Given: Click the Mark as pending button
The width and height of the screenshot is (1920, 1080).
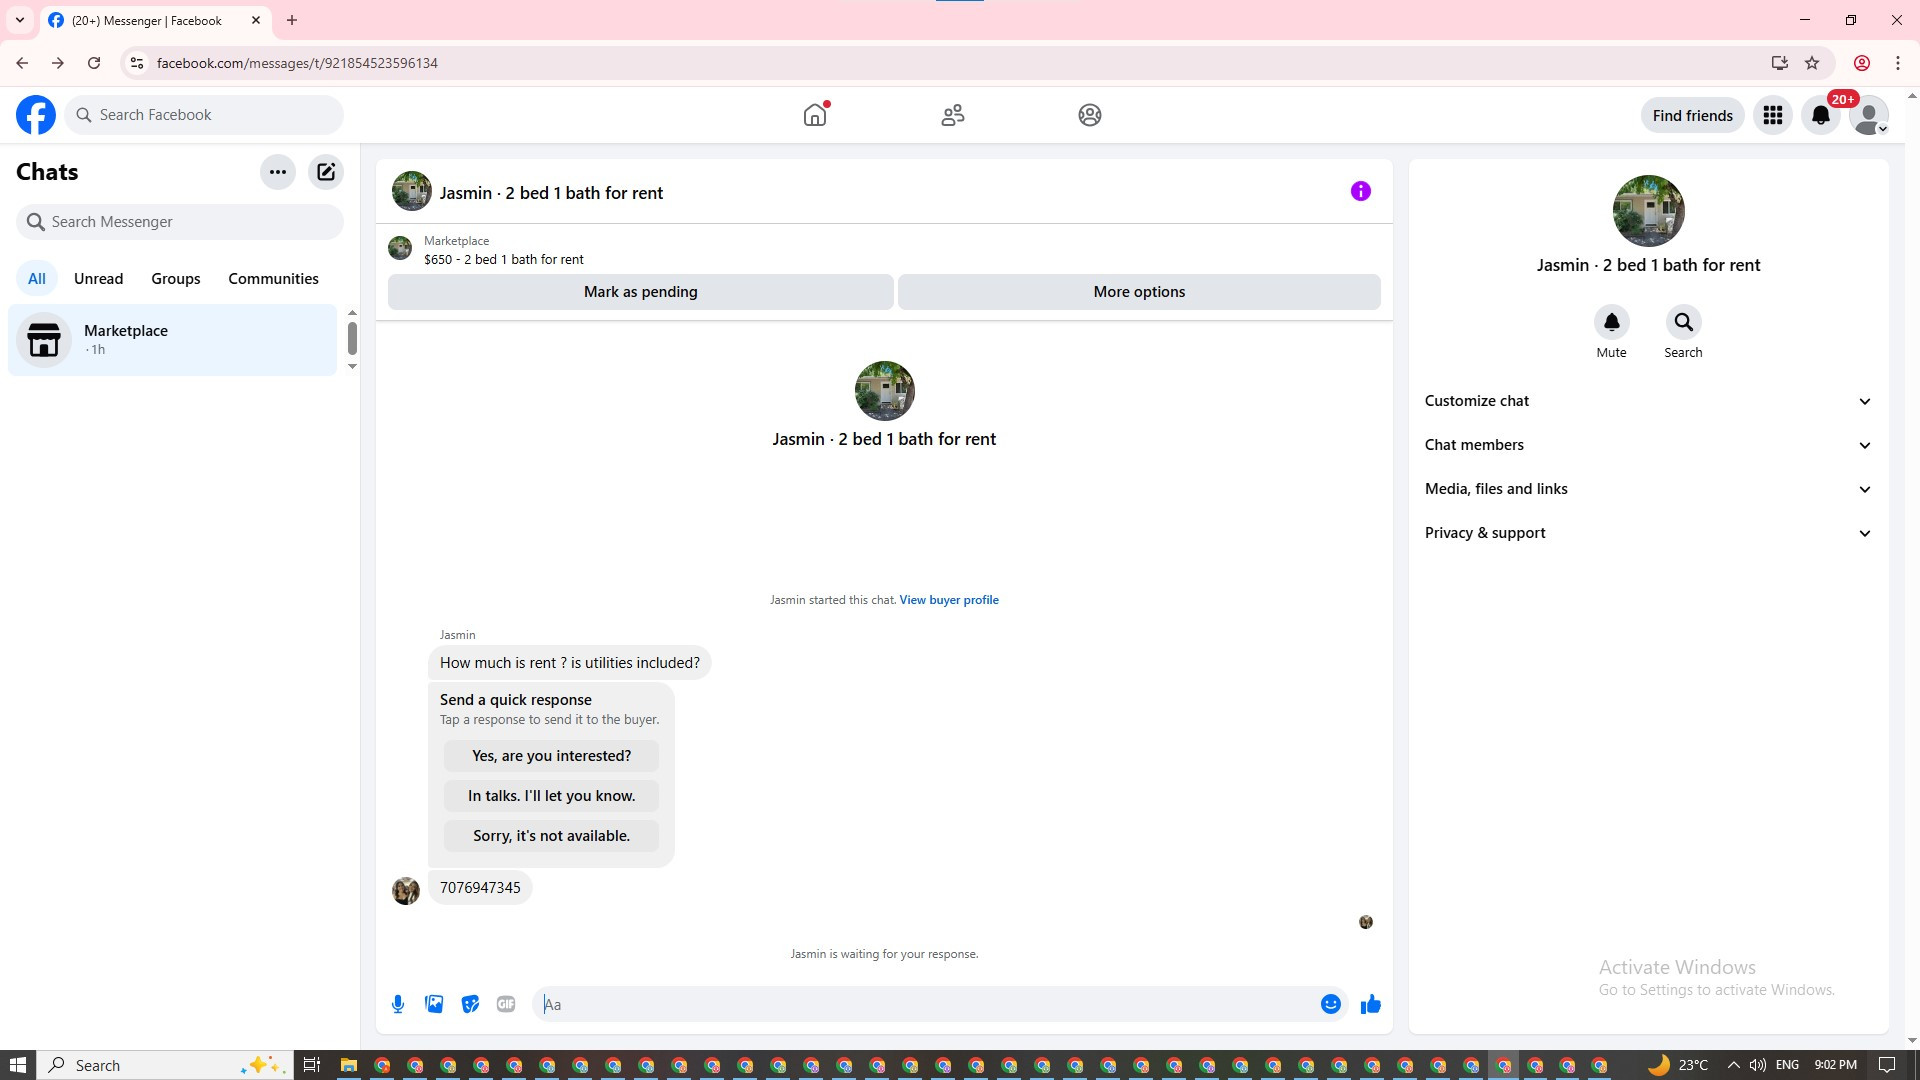Looking at the screenshot, I should point(640,292).
